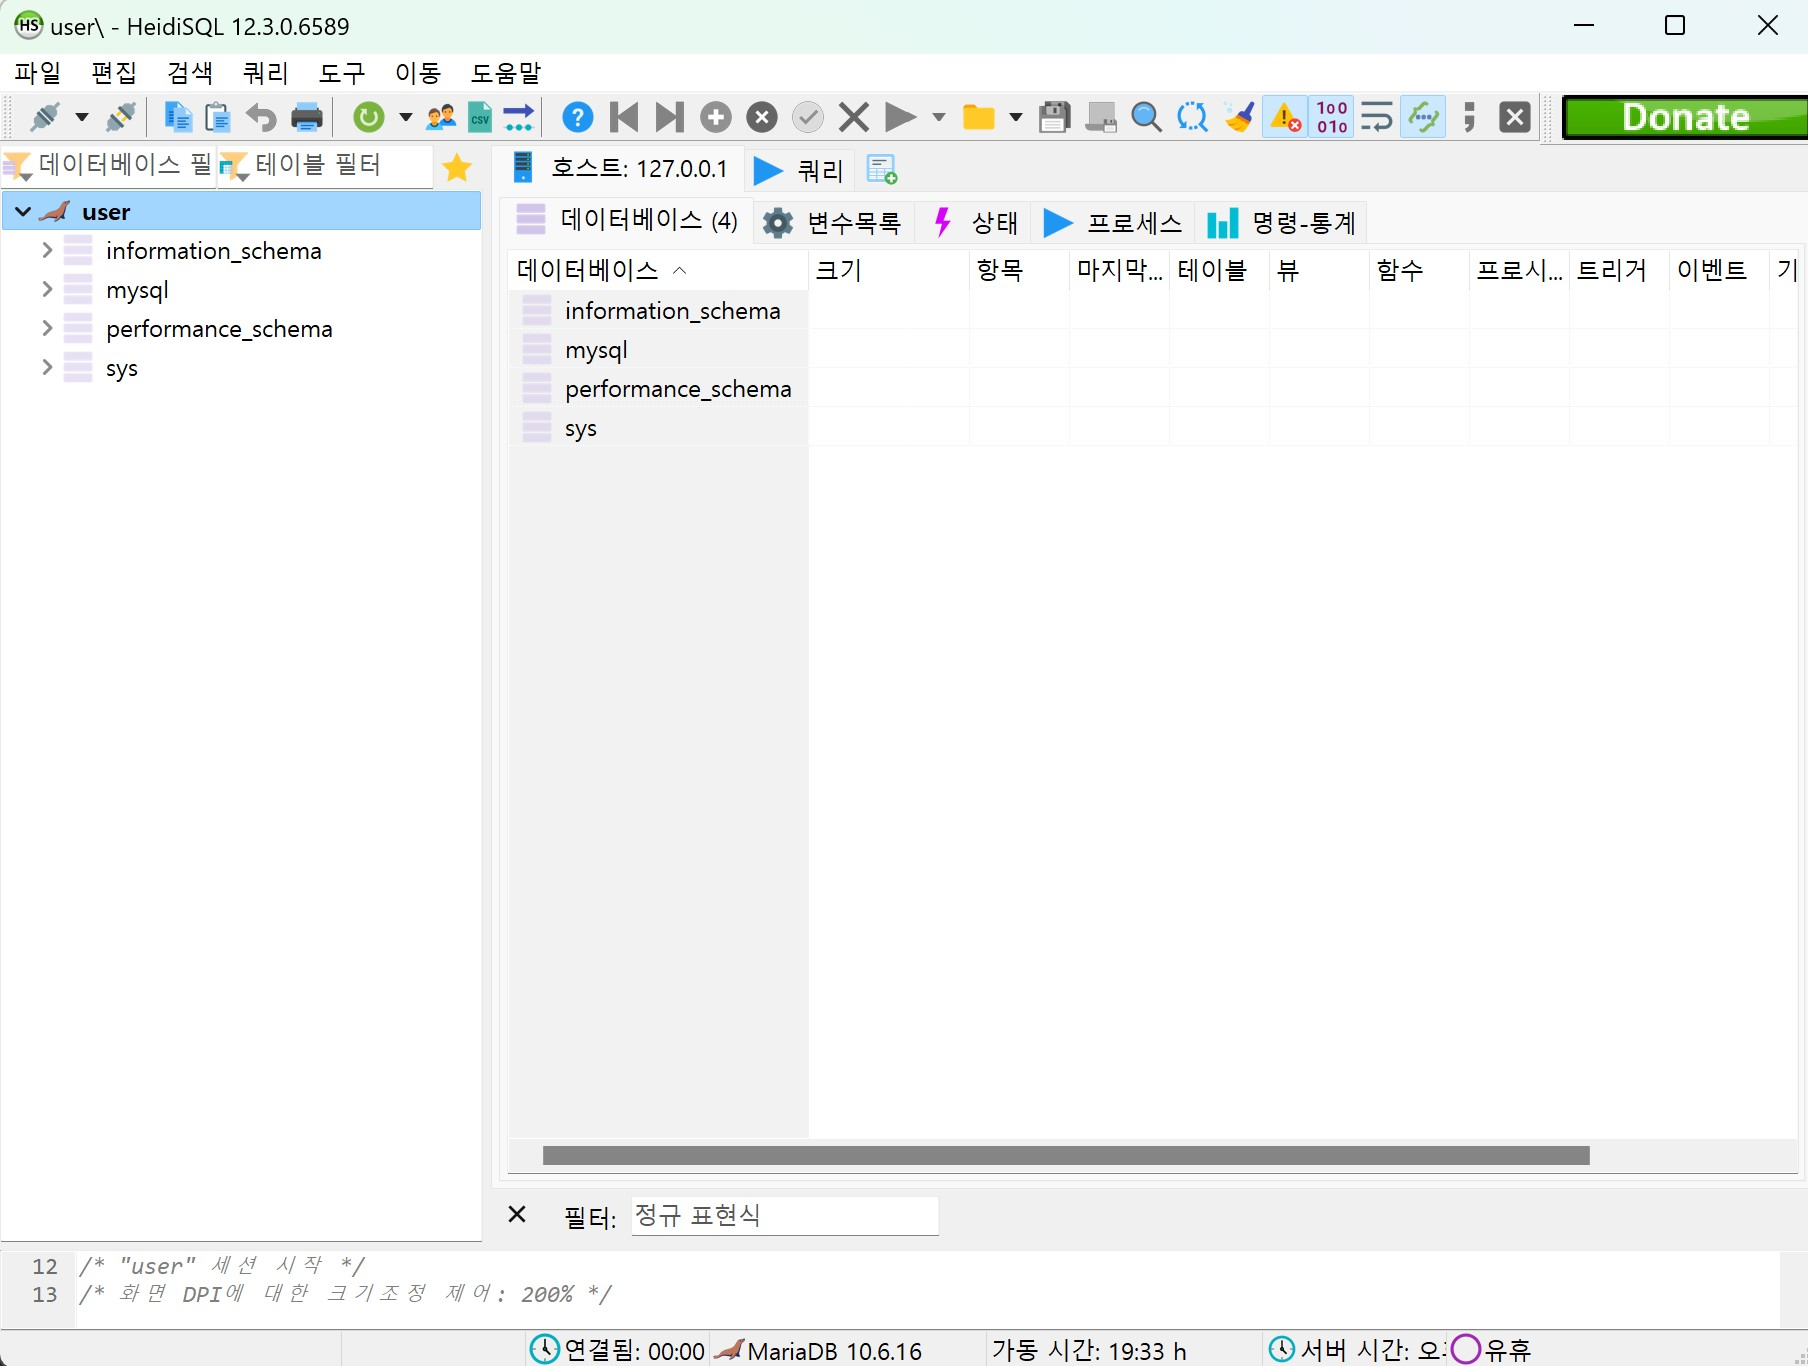
Task: Cancel editing with the X icon
Action: tap(854, 117)
